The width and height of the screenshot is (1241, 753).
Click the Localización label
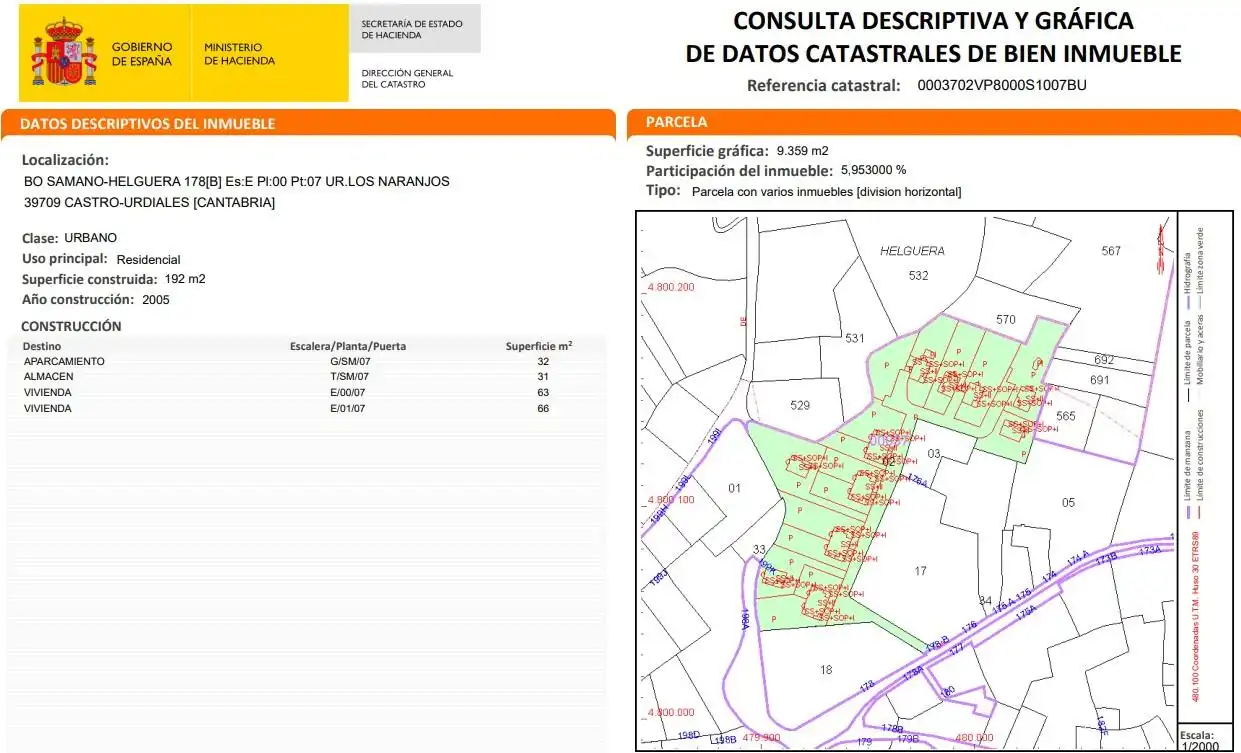point(66,160)
